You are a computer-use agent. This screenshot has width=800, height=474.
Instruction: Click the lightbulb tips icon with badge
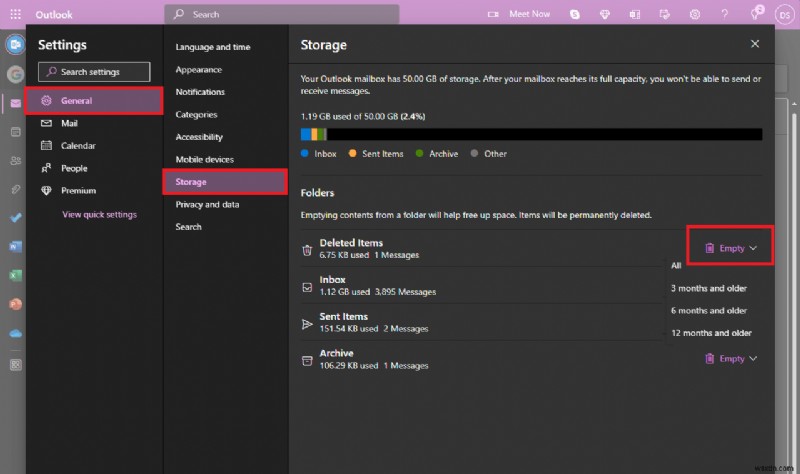pyautogui.click(x=755, y=14)
